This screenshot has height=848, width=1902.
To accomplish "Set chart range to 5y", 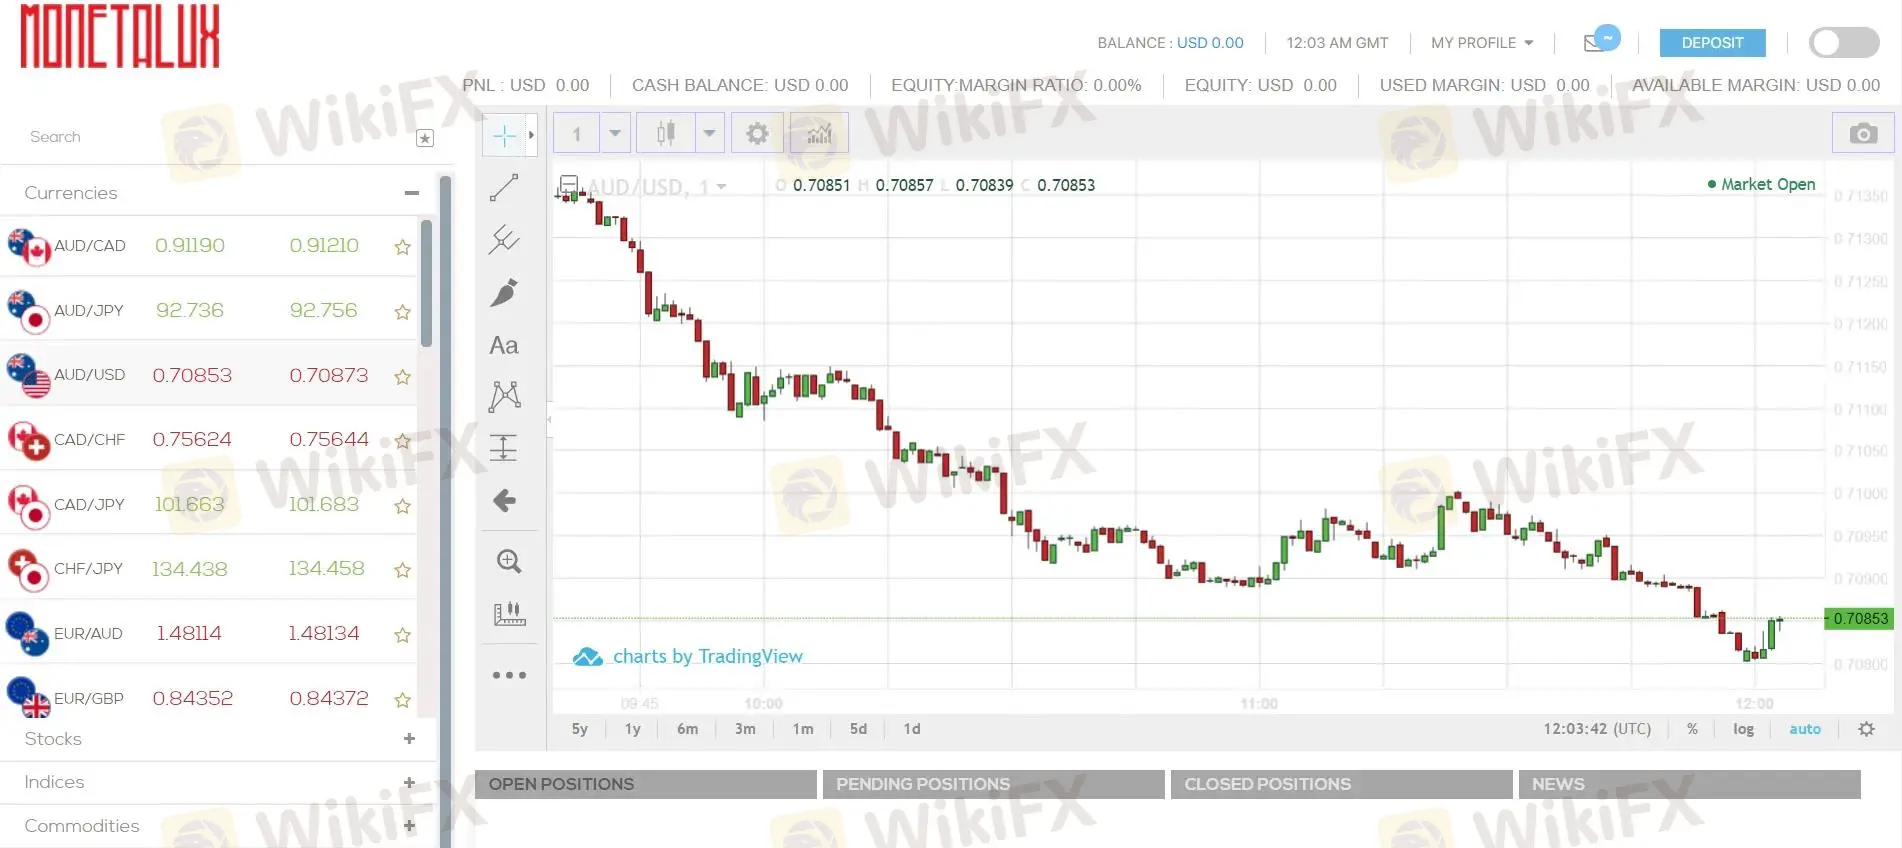I will [x=580, y=729].
